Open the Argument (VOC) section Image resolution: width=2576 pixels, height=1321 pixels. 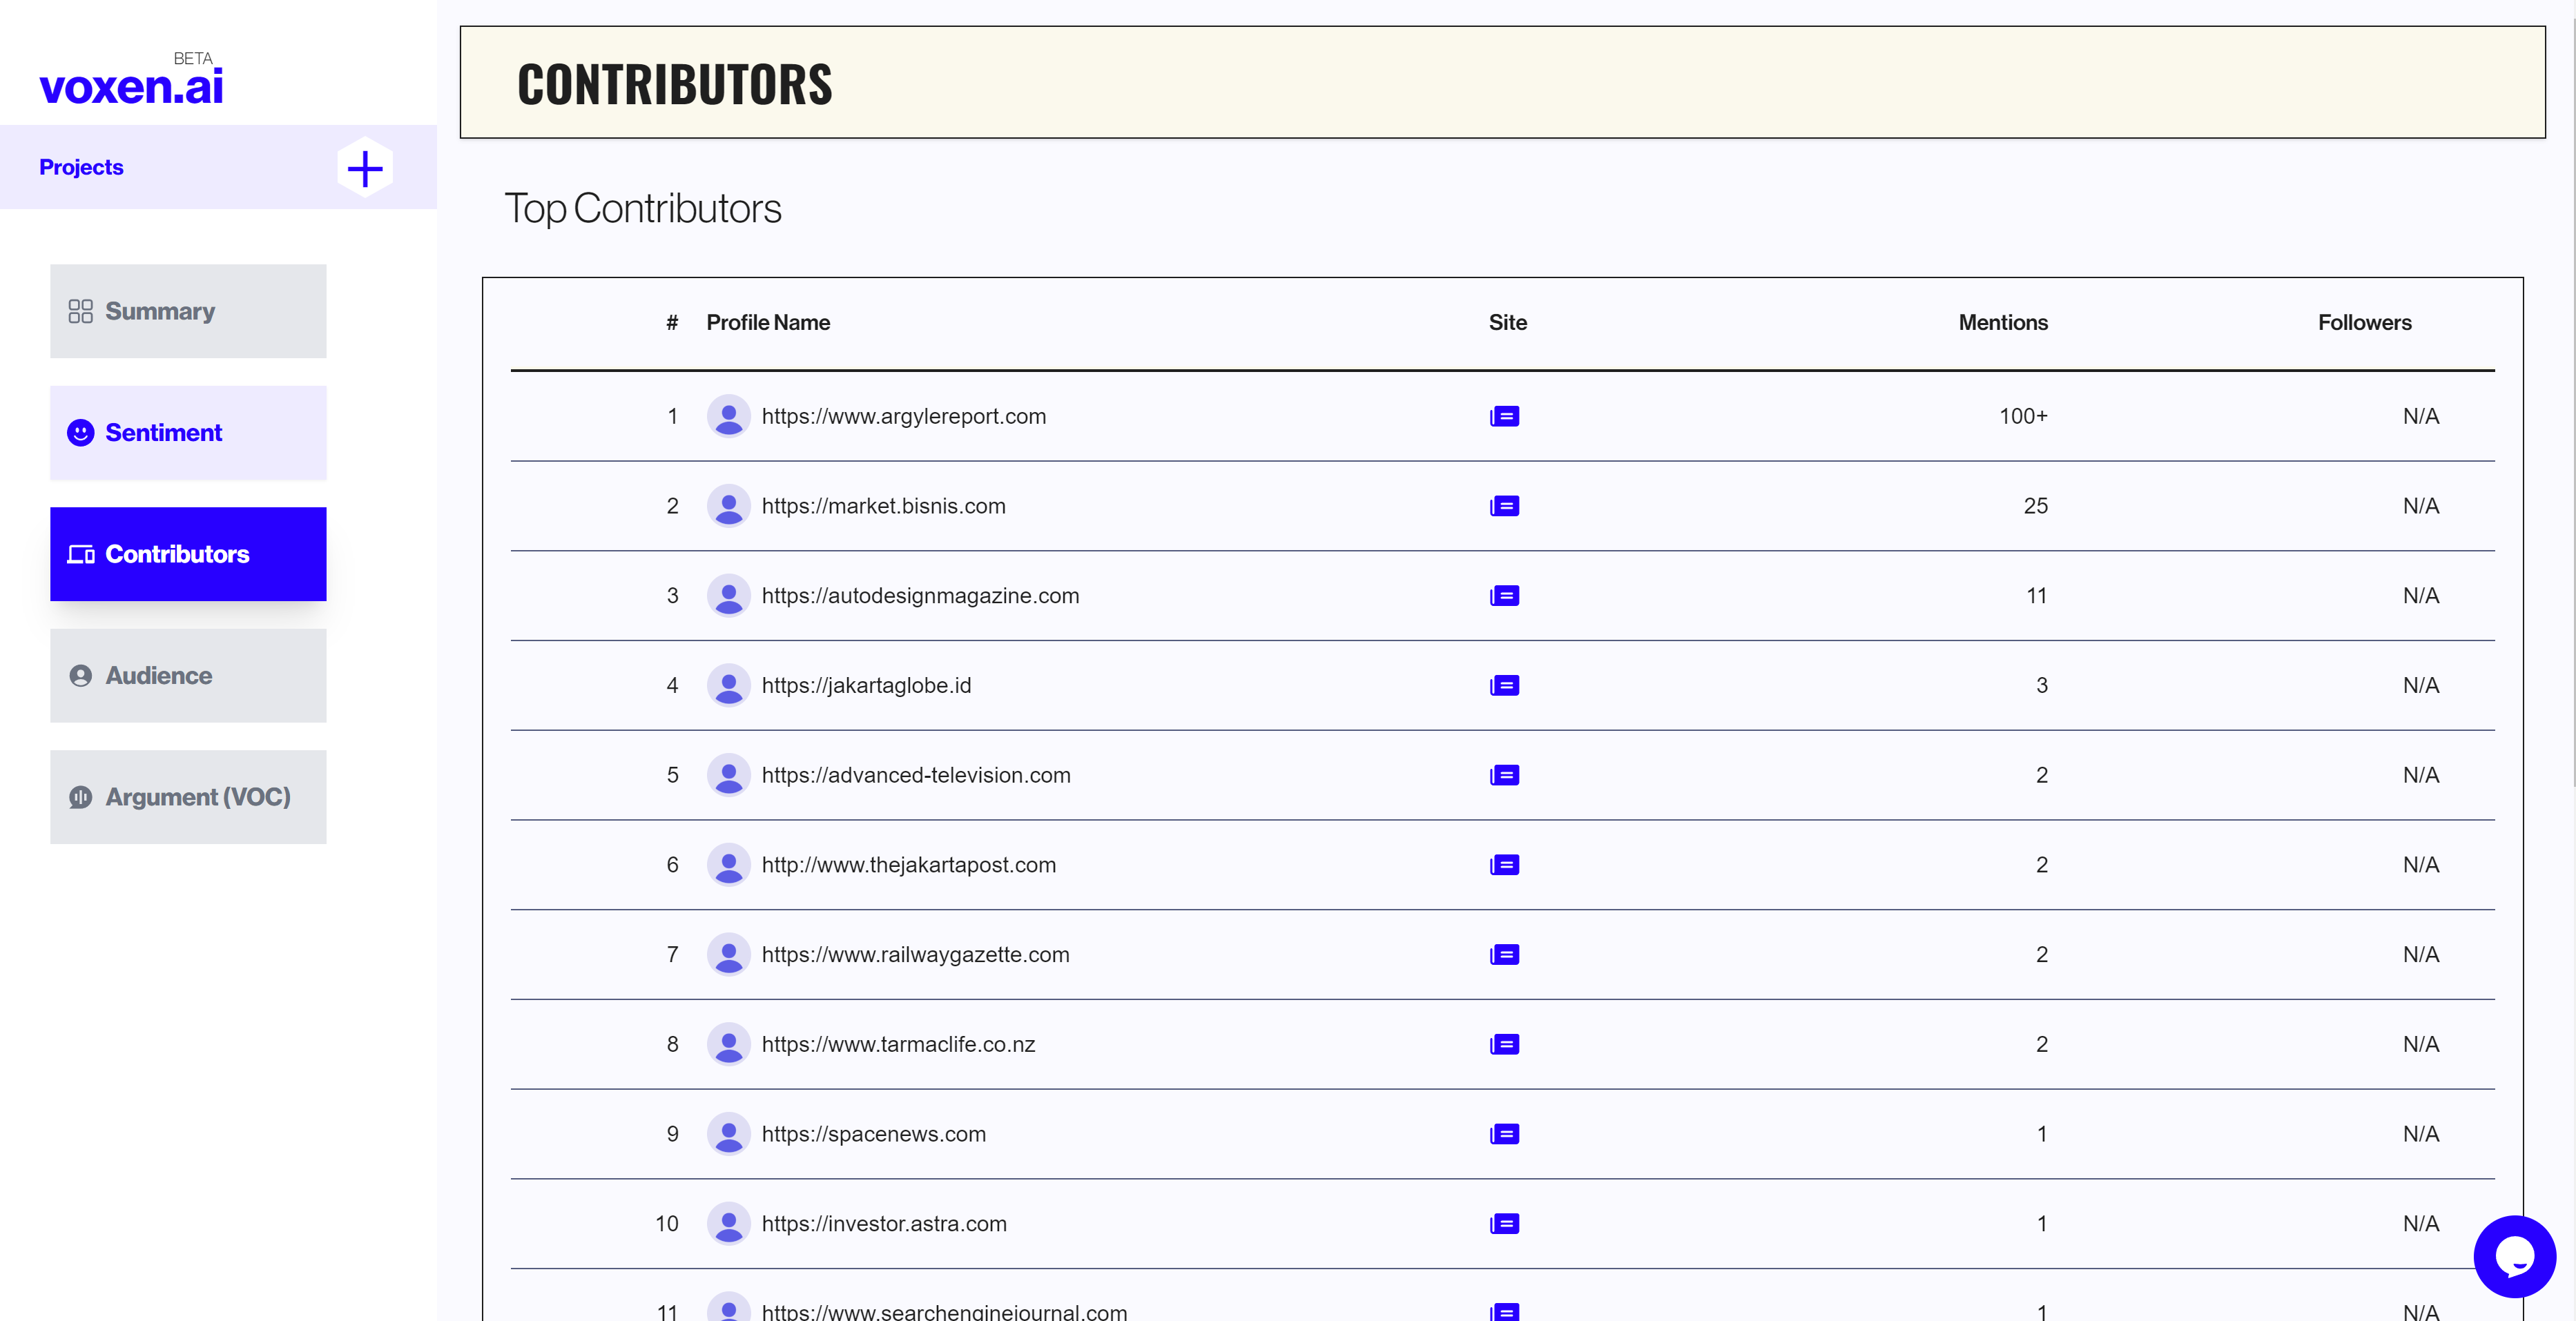[x=188, y=797]
